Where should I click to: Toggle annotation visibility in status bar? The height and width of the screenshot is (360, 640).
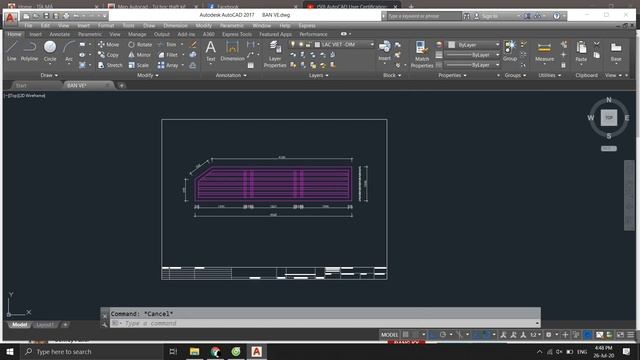point(504,335)
